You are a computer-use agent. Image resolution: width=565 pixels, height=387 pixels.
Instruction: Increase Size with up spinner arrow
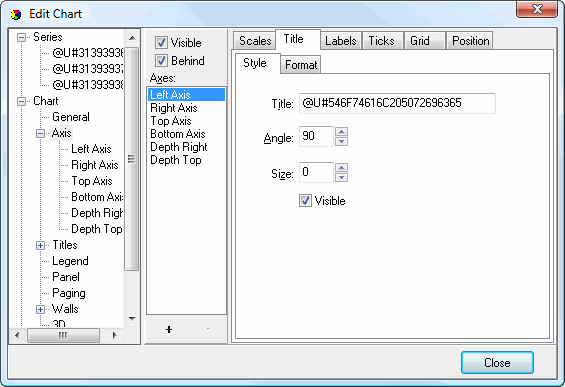(x=341, y=168)
